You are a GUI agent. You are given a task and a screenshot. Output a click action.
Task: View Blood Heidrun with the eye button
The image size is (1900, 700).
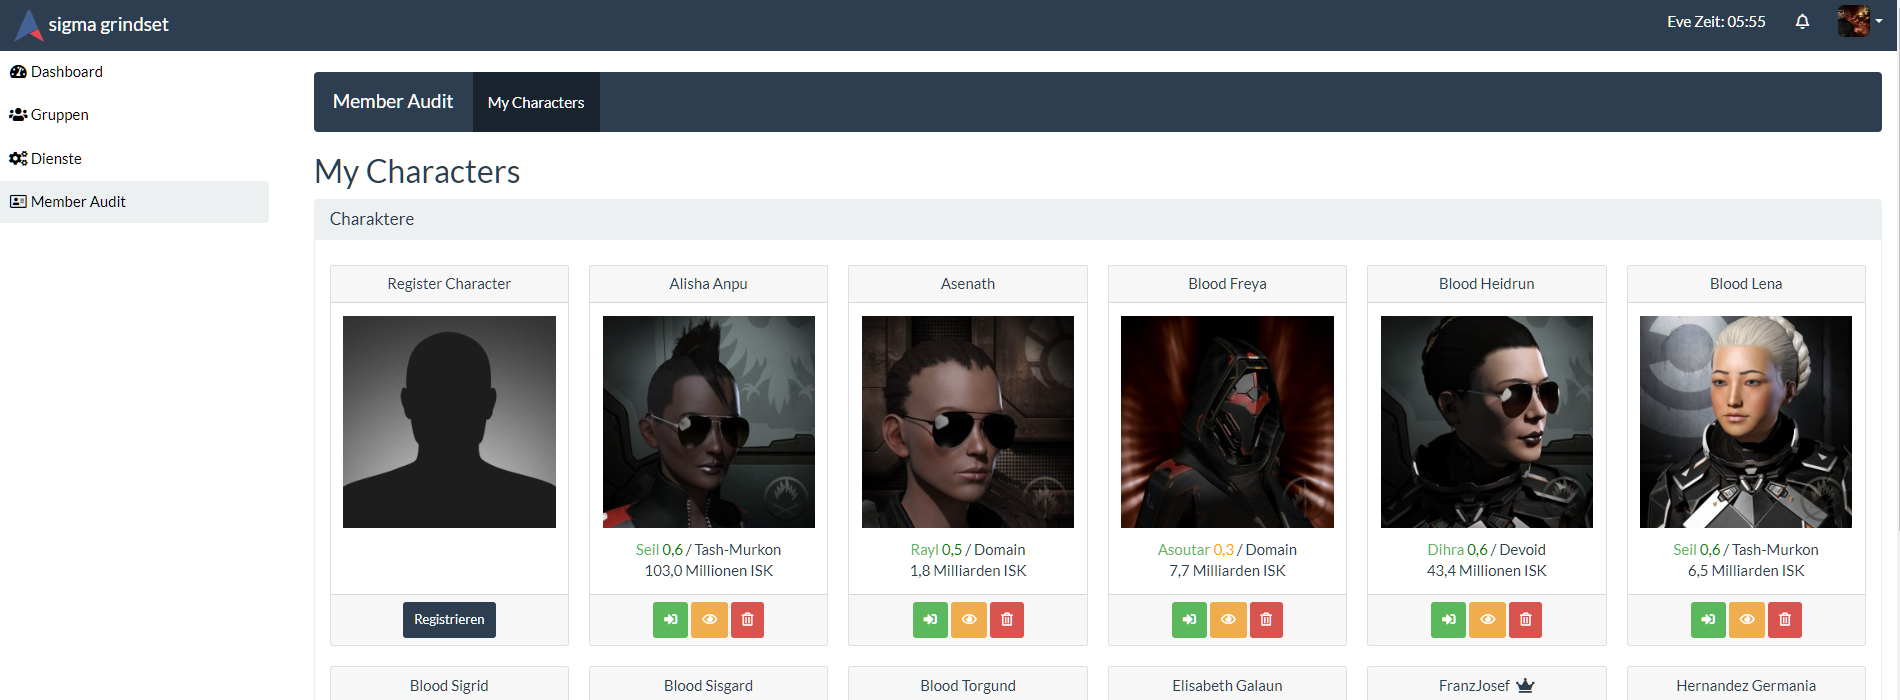(x=1487, y=620)
